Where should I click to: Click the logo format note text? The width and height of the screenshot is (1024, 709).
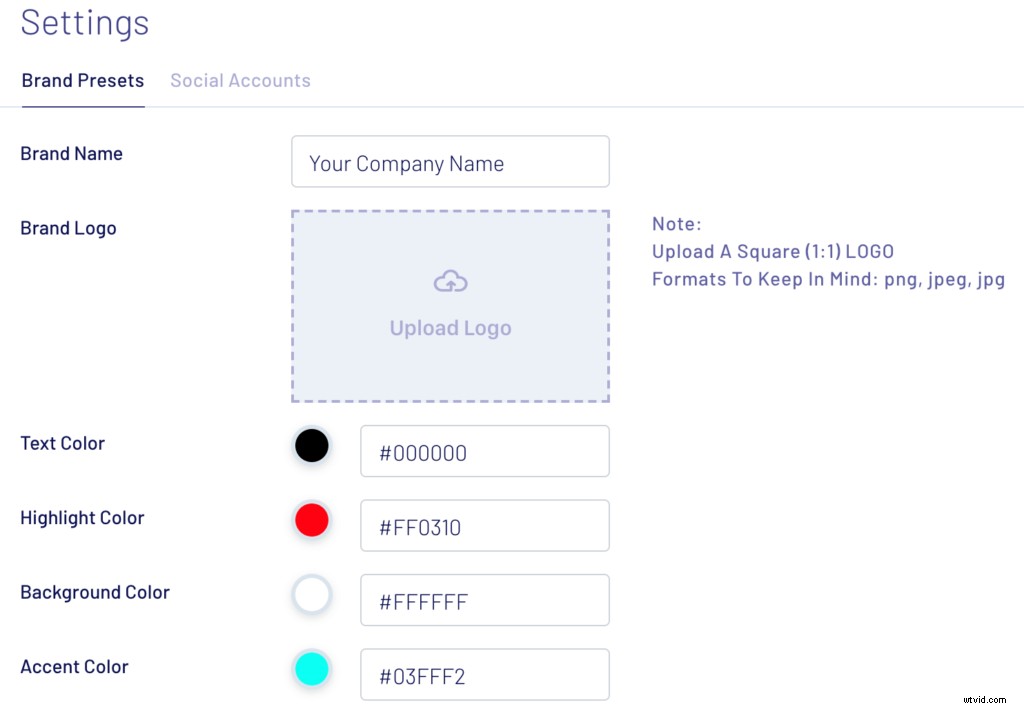click(x=828, y=279)
